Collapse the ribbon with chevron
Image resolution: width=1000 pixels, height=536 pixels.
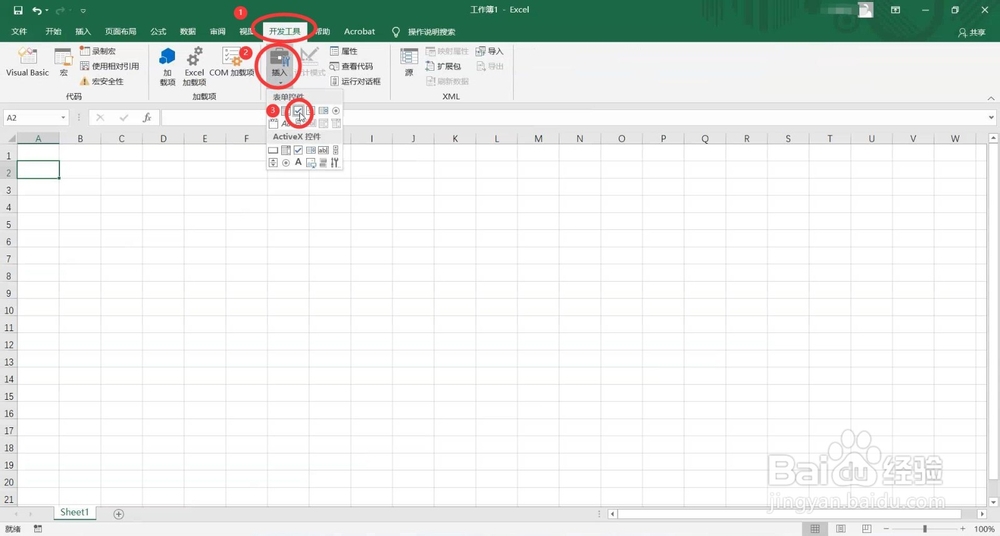pos(991,98)
